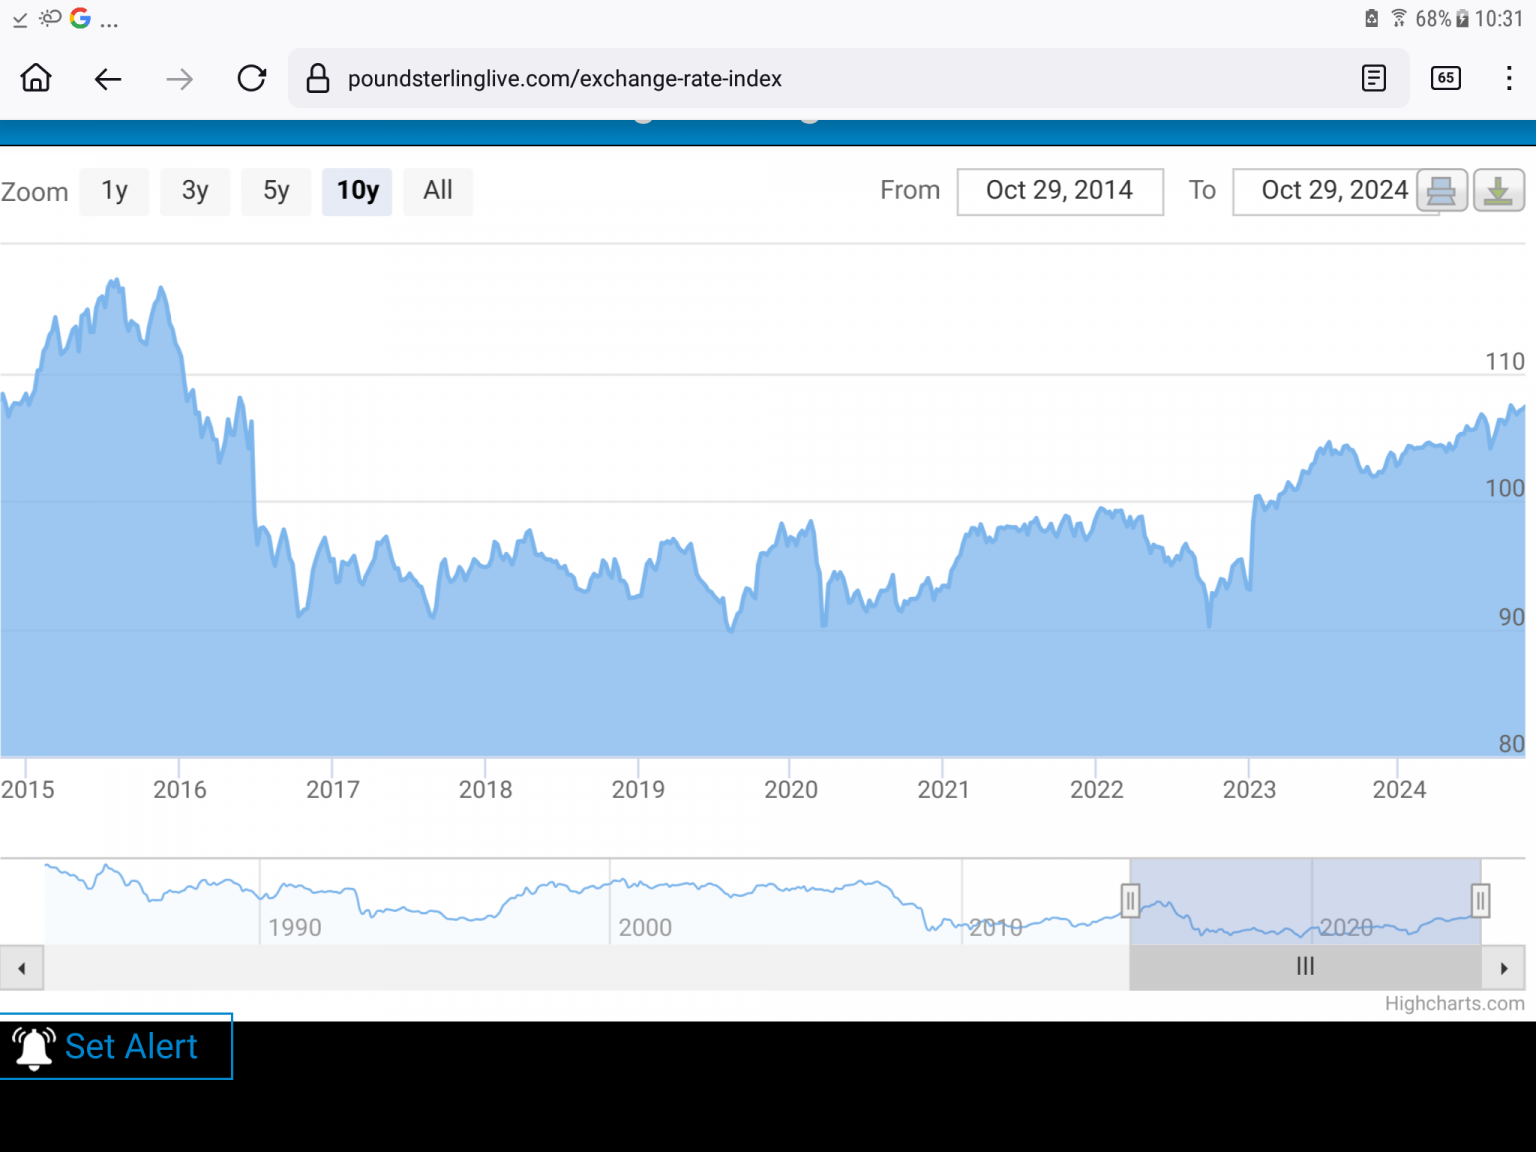Image resolution: width=1536 pixels, height=1152 pixels.
Task: Click the Set Alert button
Action: 116,1046
